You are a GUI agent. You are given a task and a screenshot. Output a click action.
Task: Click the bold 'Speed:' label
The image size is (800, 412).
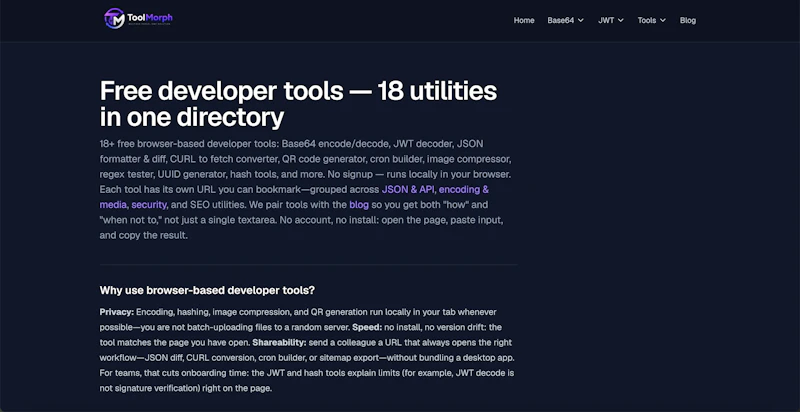tap(367, 327)
